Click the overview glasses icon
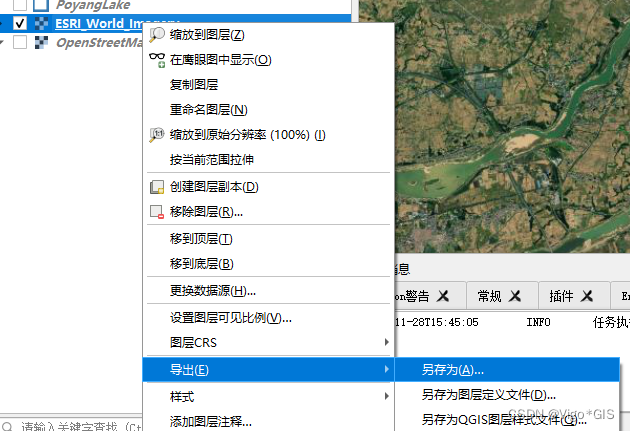630x431 pixels. (x=157, y=60)
